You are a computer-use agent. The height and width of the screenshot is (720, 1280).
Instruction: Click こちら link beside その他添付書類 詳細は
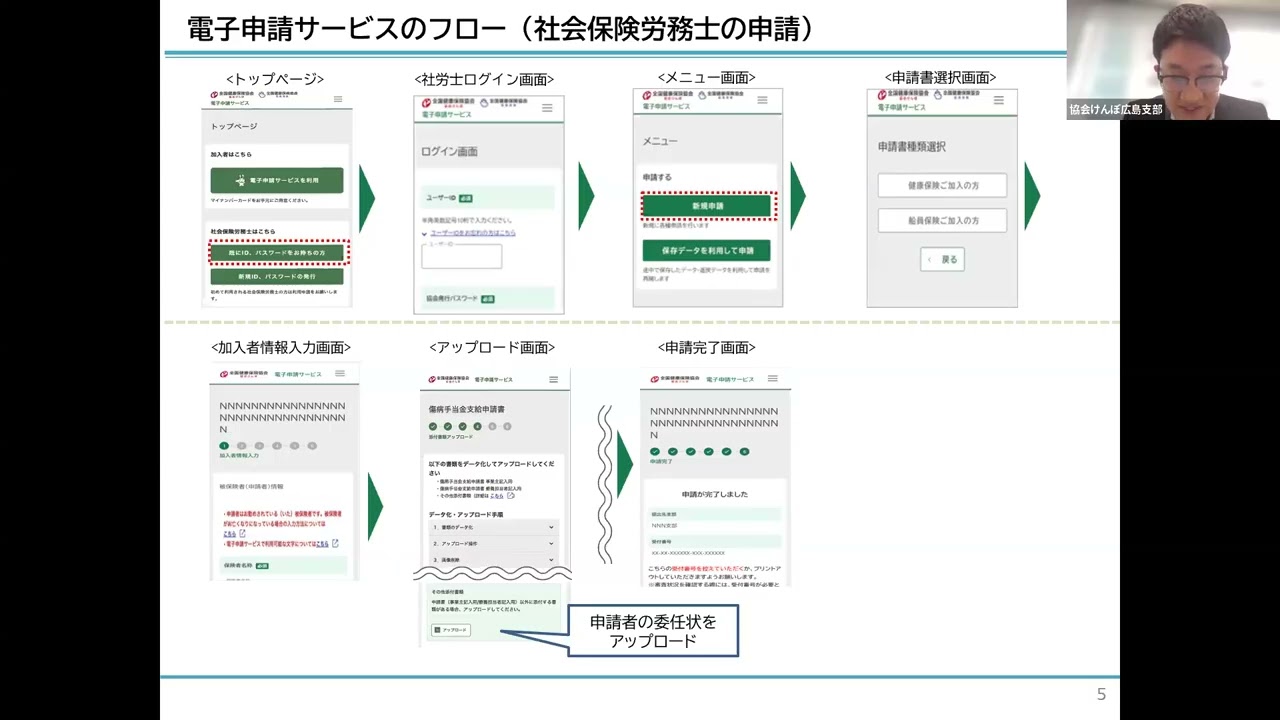click(x=497, y=495)
